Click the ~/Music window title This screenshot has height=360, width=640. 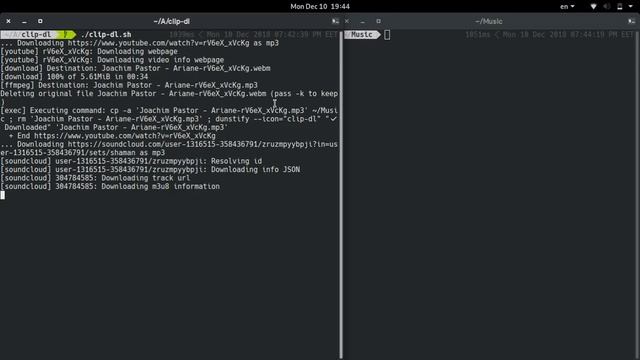click(489, 21)
